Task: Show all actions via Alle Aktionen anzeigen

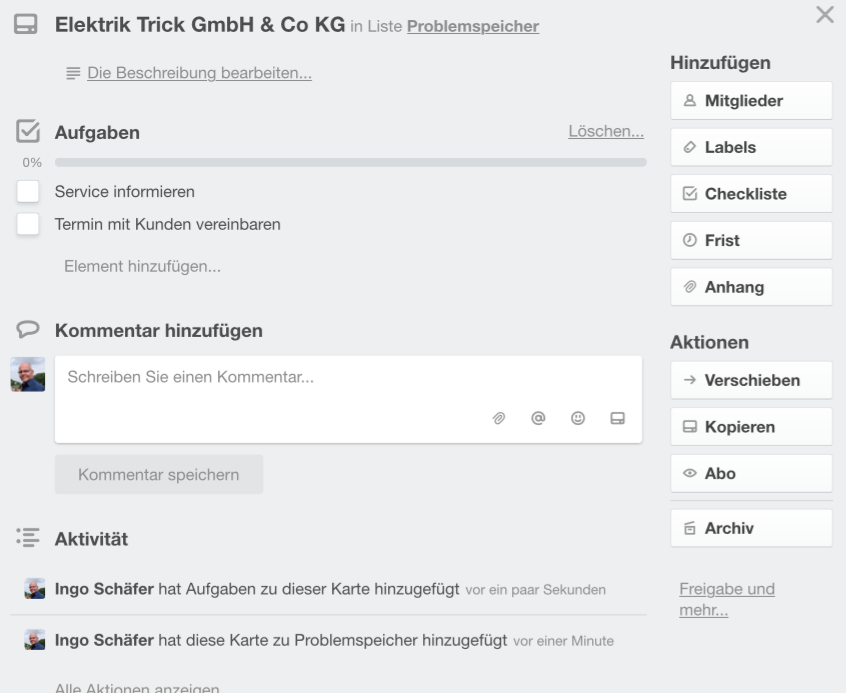Action: pos(137,688)
